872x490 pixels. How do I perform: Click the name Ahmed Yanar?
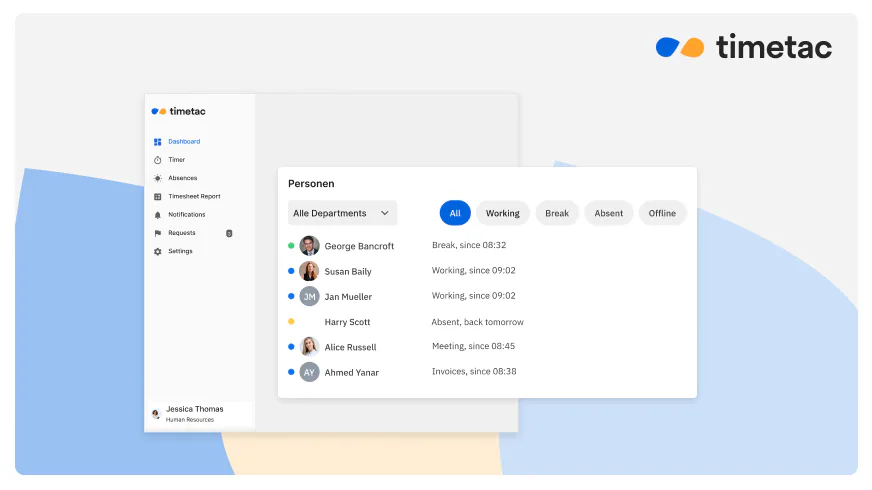[x=351, y=373]
